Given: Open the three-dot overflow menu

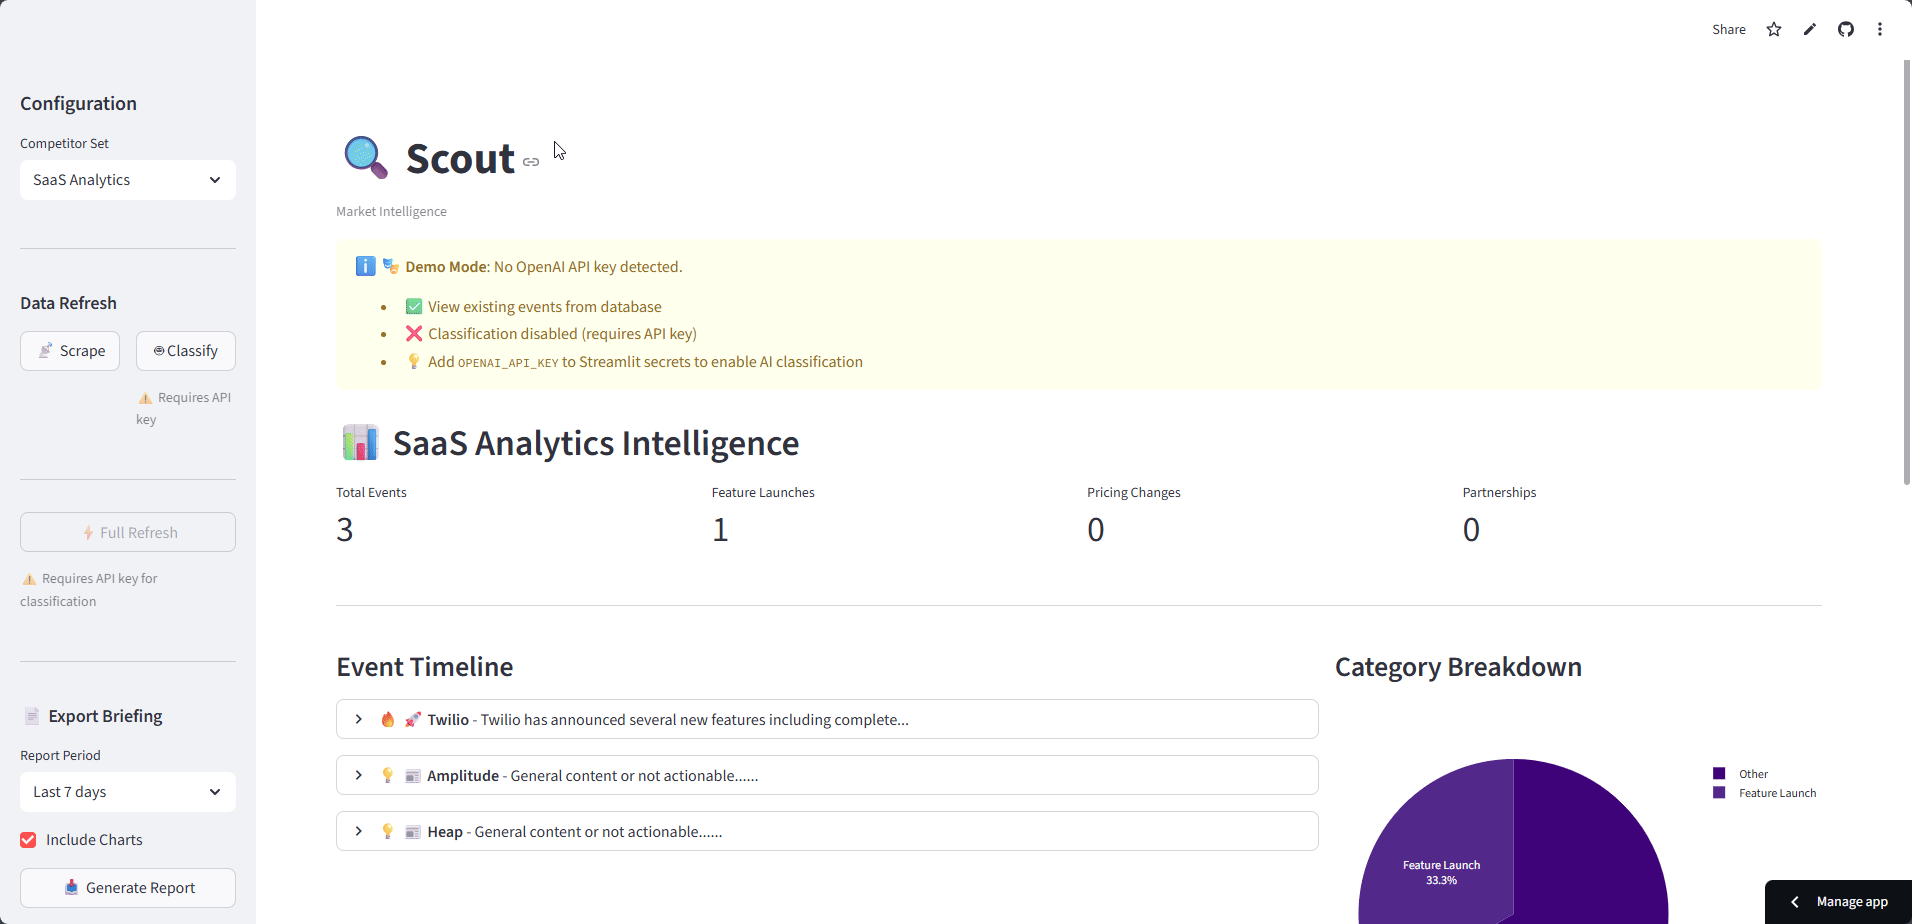Looking at the screenshot, I should click(1880, 29).
